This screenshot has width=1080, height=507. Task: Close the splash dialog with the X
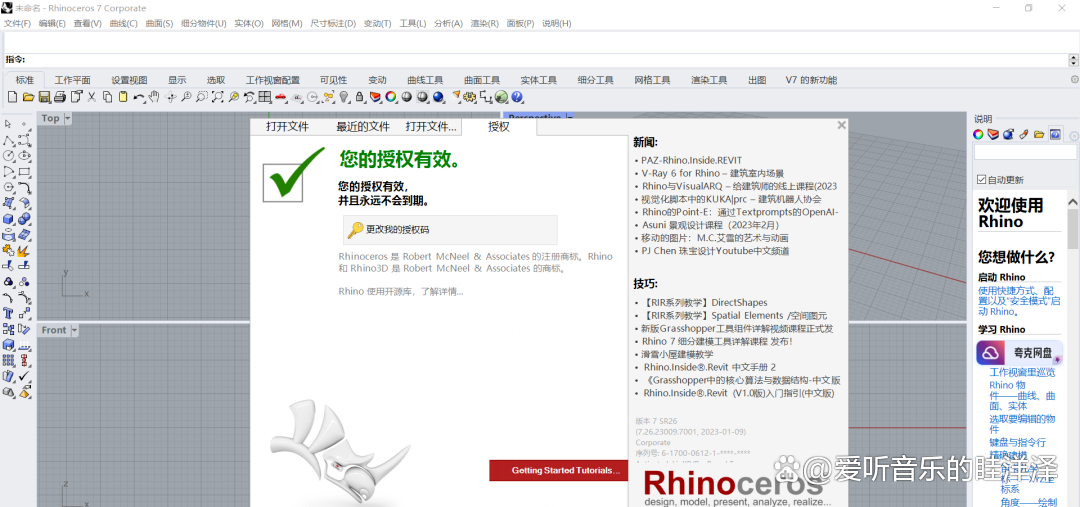[x=841, y=125]
